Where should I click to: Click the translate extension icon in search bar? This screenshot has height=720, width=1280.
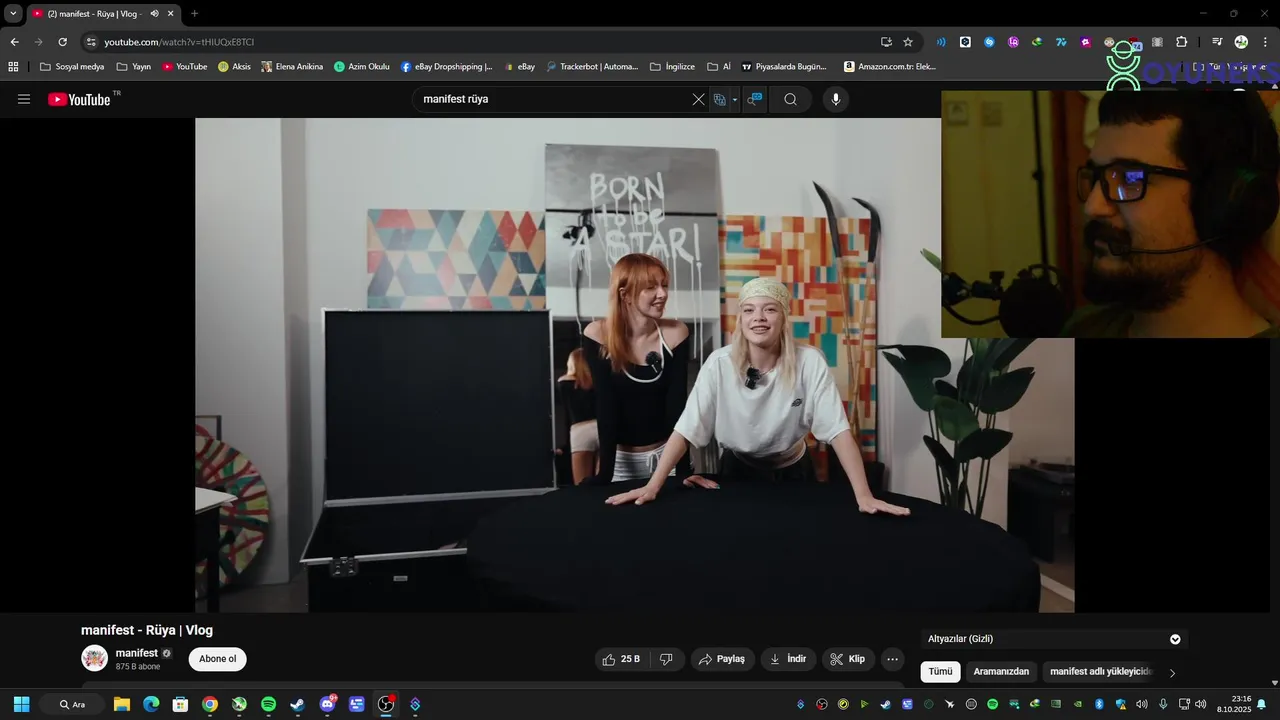coord(719,99)
